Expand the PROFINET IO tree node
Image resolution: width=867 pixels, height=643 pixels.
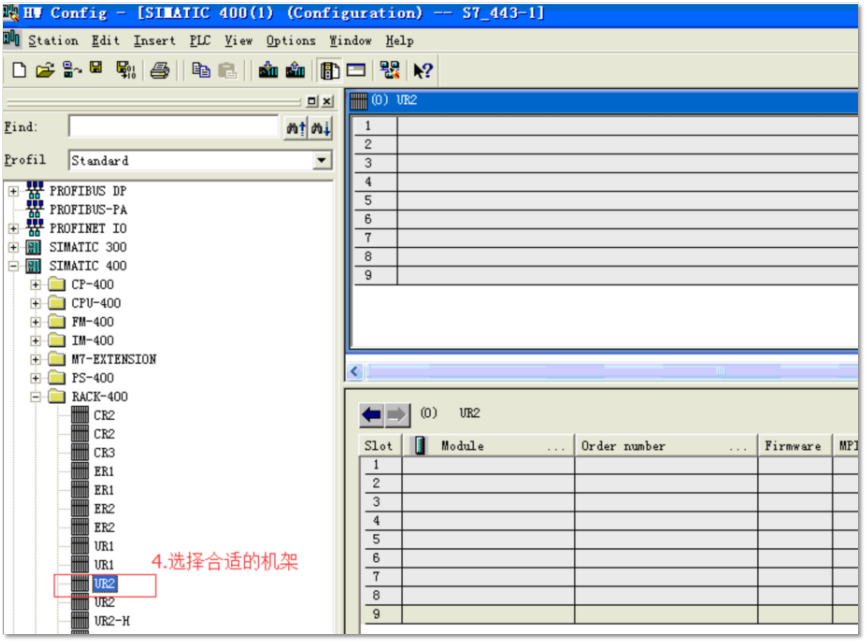13,229
